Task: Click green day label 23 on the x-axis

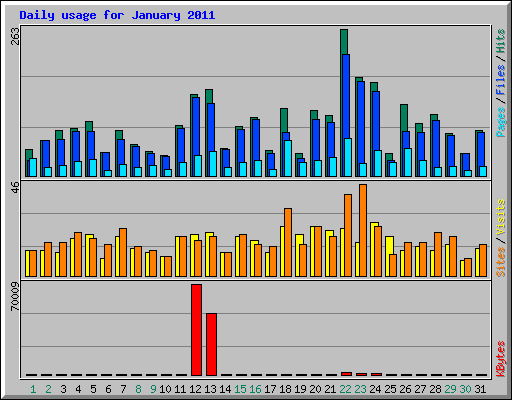Action: pyautogui.click(x=360, y=389)
